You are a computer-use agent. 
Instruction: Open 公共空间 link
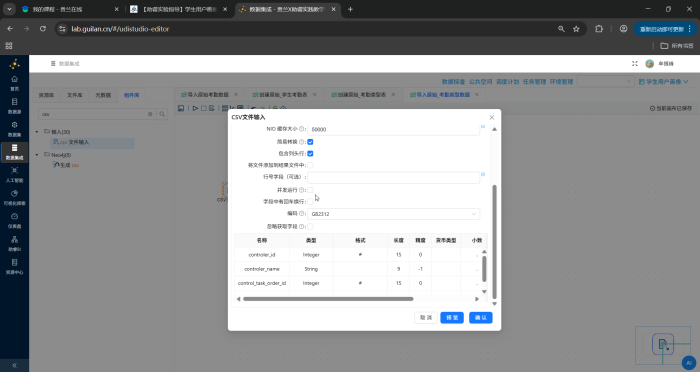480,82
